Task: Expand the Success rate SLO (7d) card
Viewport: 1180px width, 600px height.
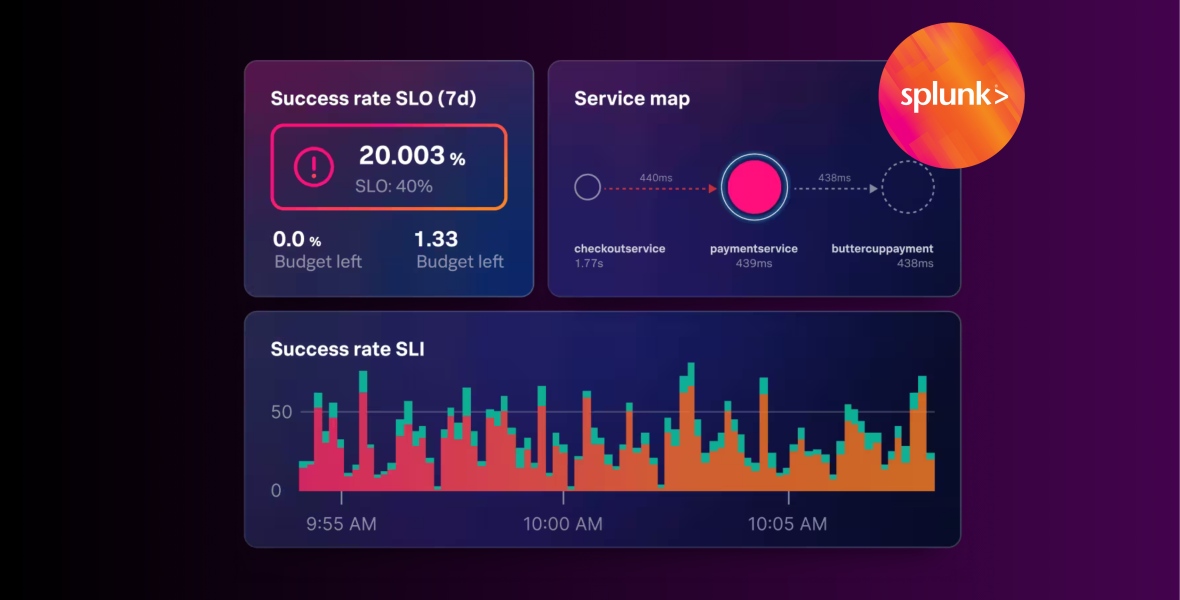Action: [374, 98]
